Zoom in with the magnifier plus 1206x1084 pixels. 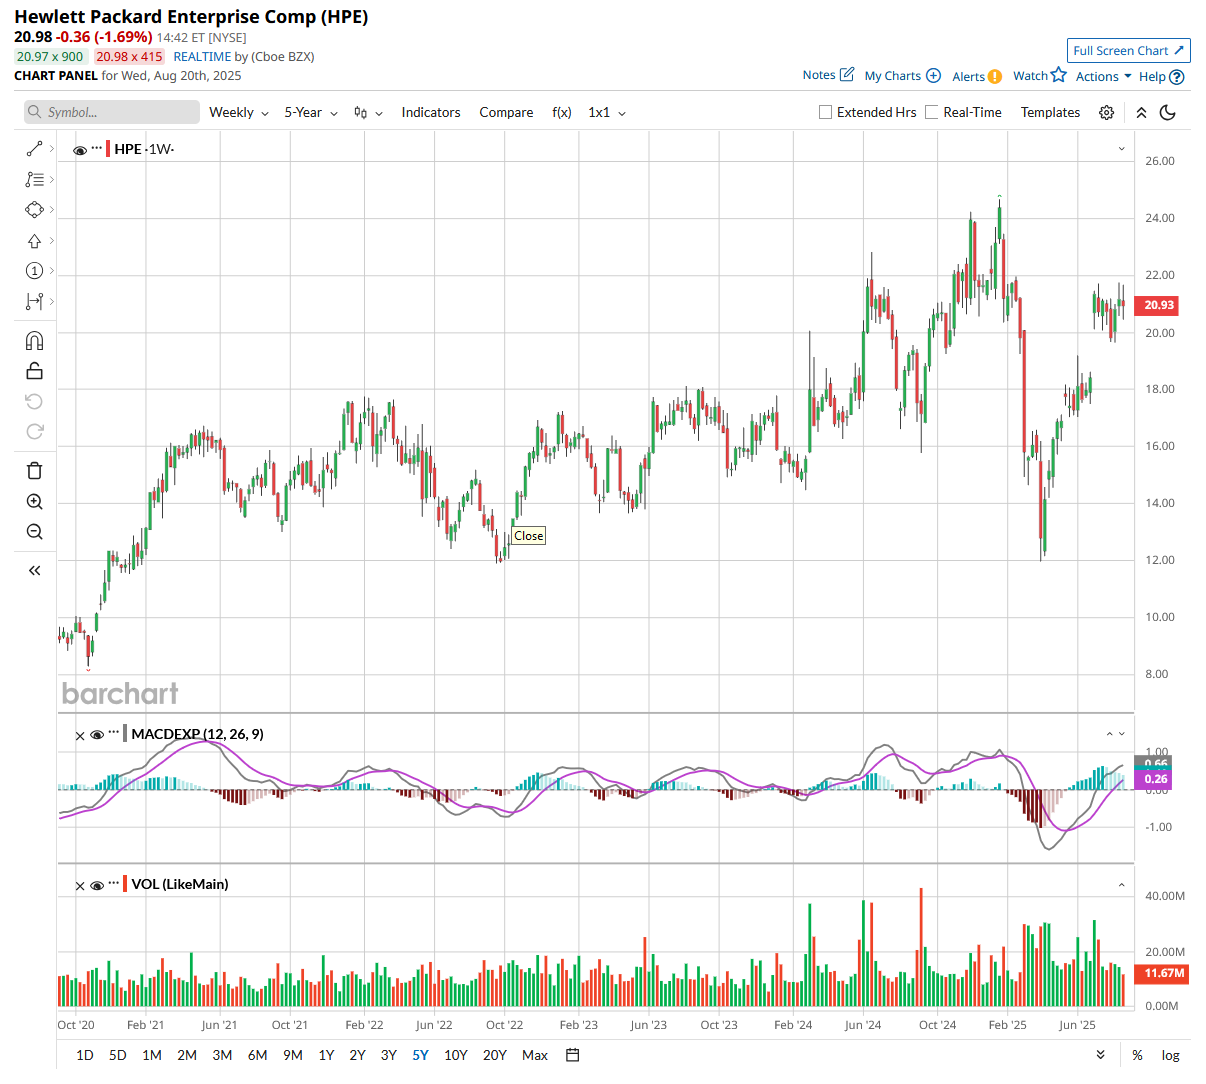(34, 502)
